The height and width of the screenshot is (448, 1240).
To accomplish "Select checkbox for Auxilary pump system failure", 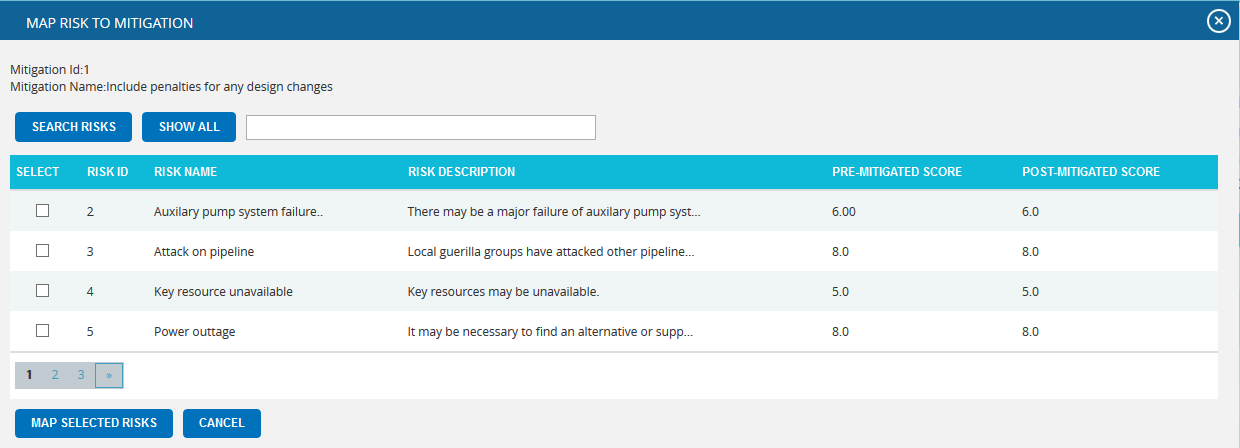I will point(42,211).
